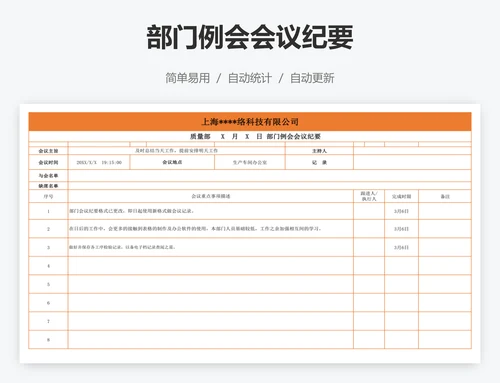
Task: Click the 跟进人/执行人 column header
Action: [369, 196]
